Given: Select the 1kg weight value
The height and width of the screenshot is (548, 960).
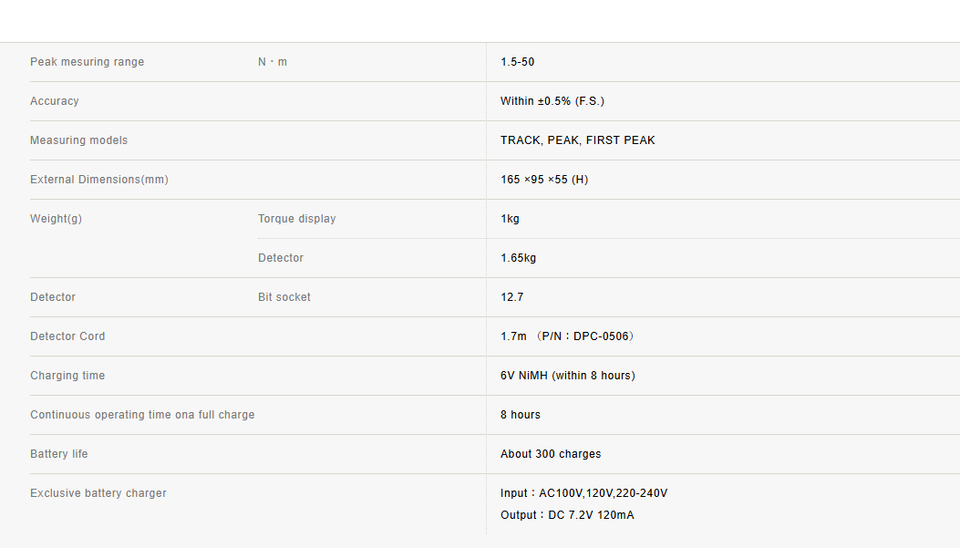Looking at the screenshot, I should click(510, 219).
